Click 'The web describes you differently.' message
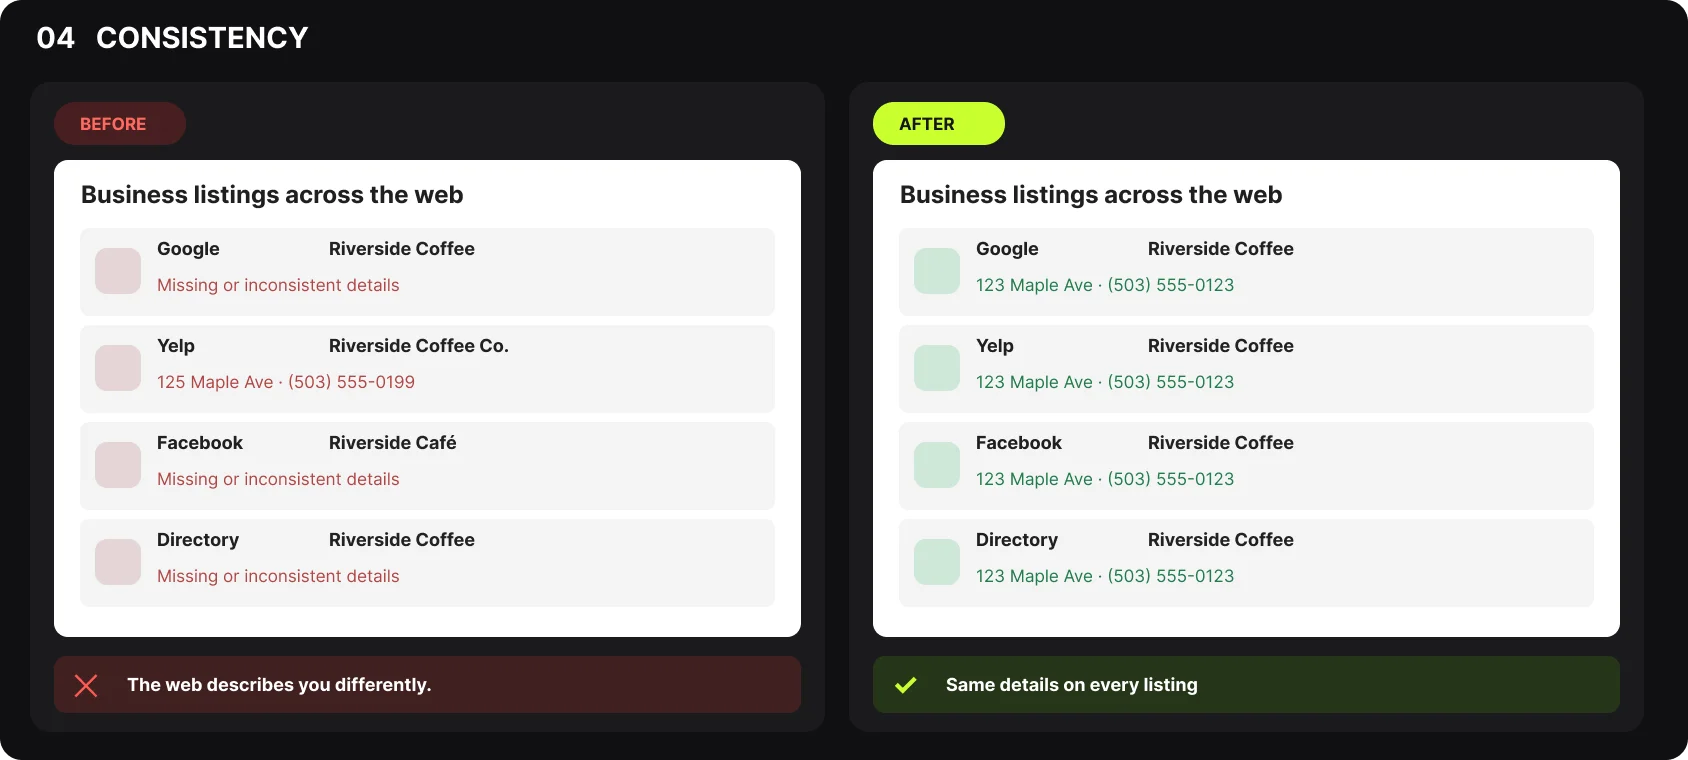Viewport: 1688px width, 760px height. (279, 685)
